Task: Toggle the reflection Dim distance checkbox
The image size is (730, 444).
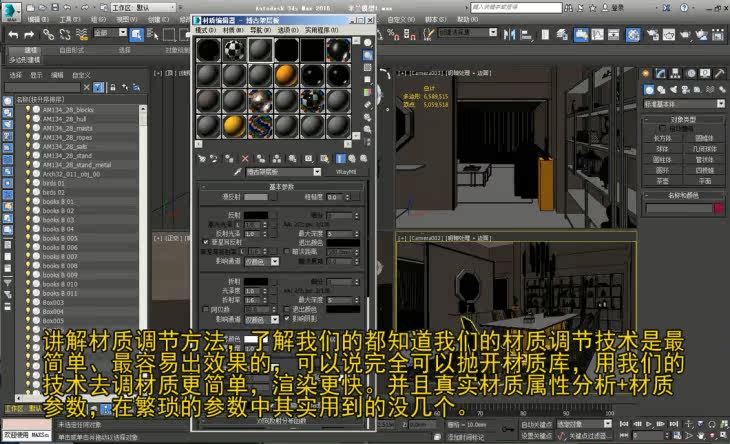Action: click(x=287, y=251)
